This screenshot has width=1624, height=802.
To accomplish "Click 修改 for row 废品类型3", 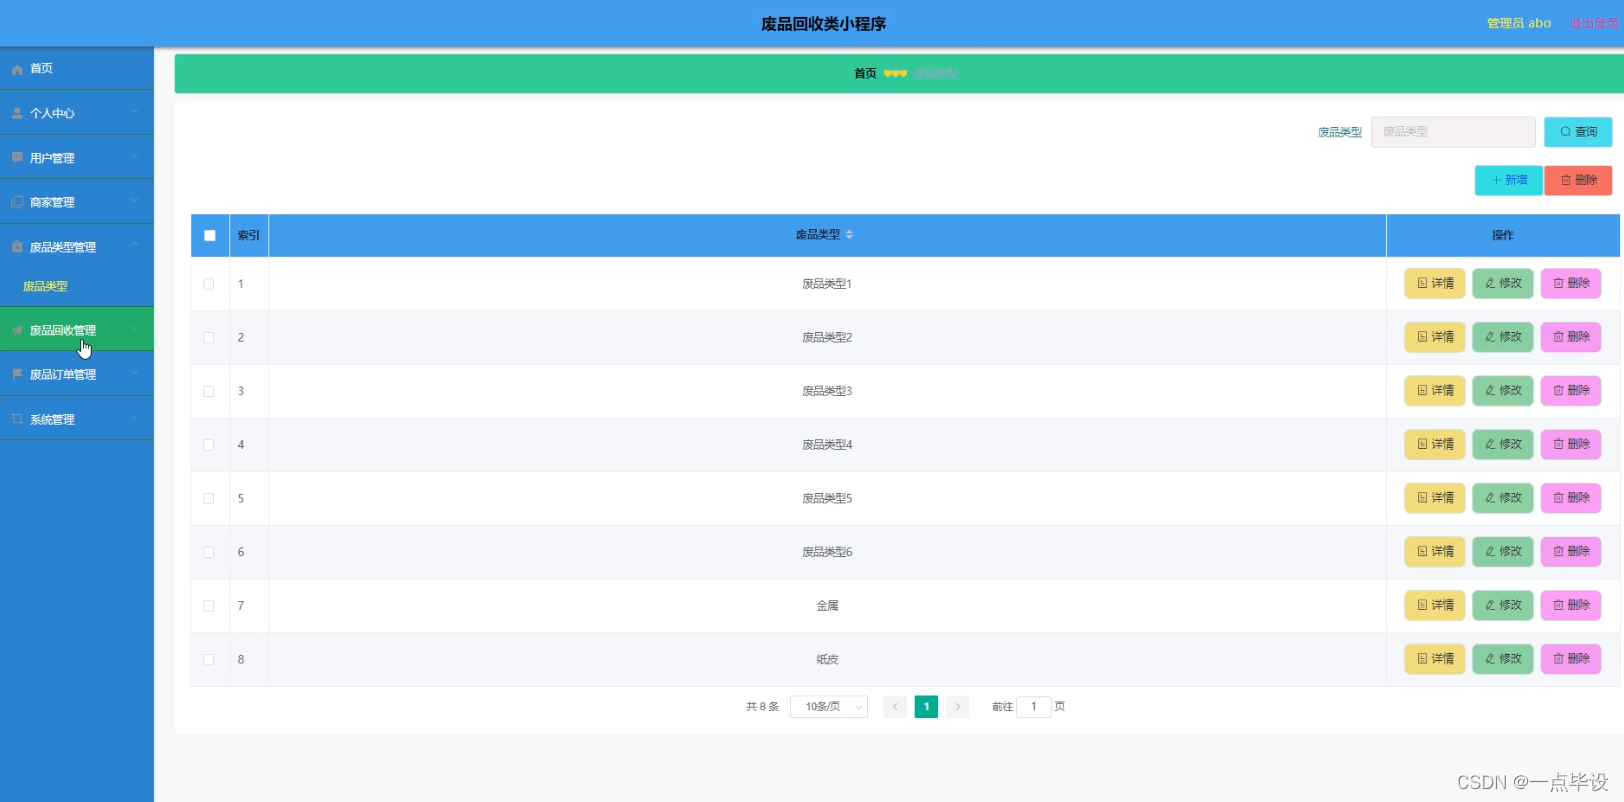I will 1503,391.
